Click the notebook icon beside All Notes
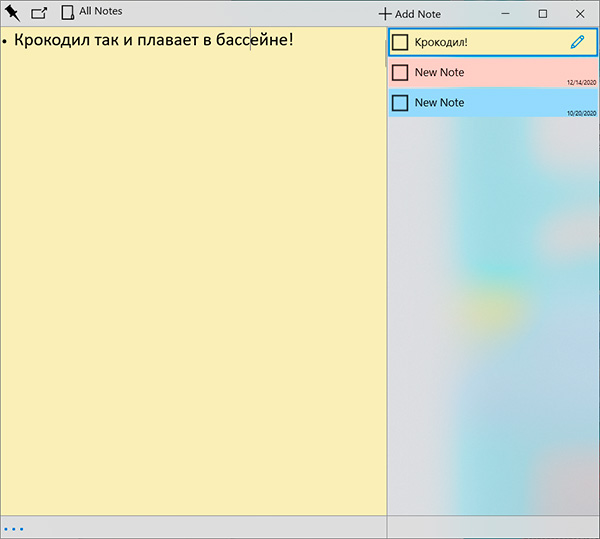Screen dimensions: 600x539 68,13
